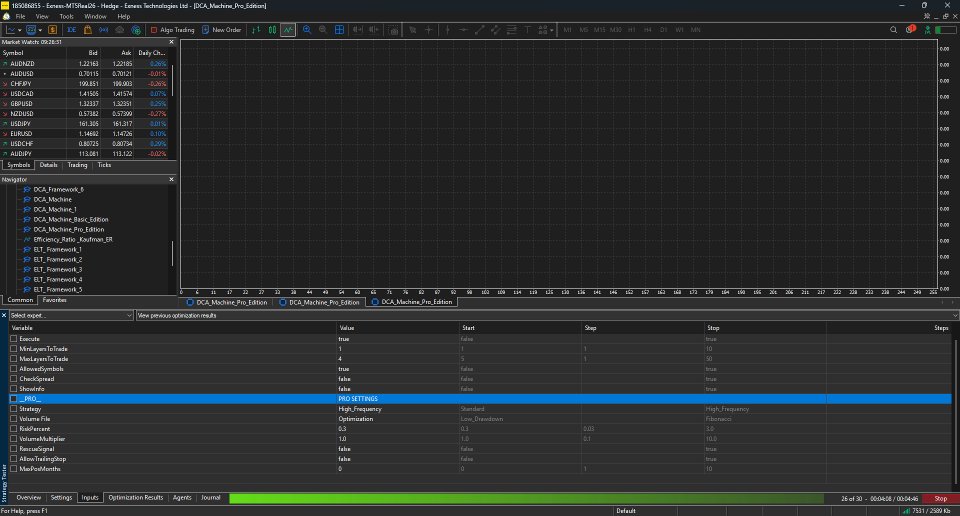Expand the new chart dropdown arrow
The width and height of the screenshot is (960, 516).
click(x=20, y=30)
